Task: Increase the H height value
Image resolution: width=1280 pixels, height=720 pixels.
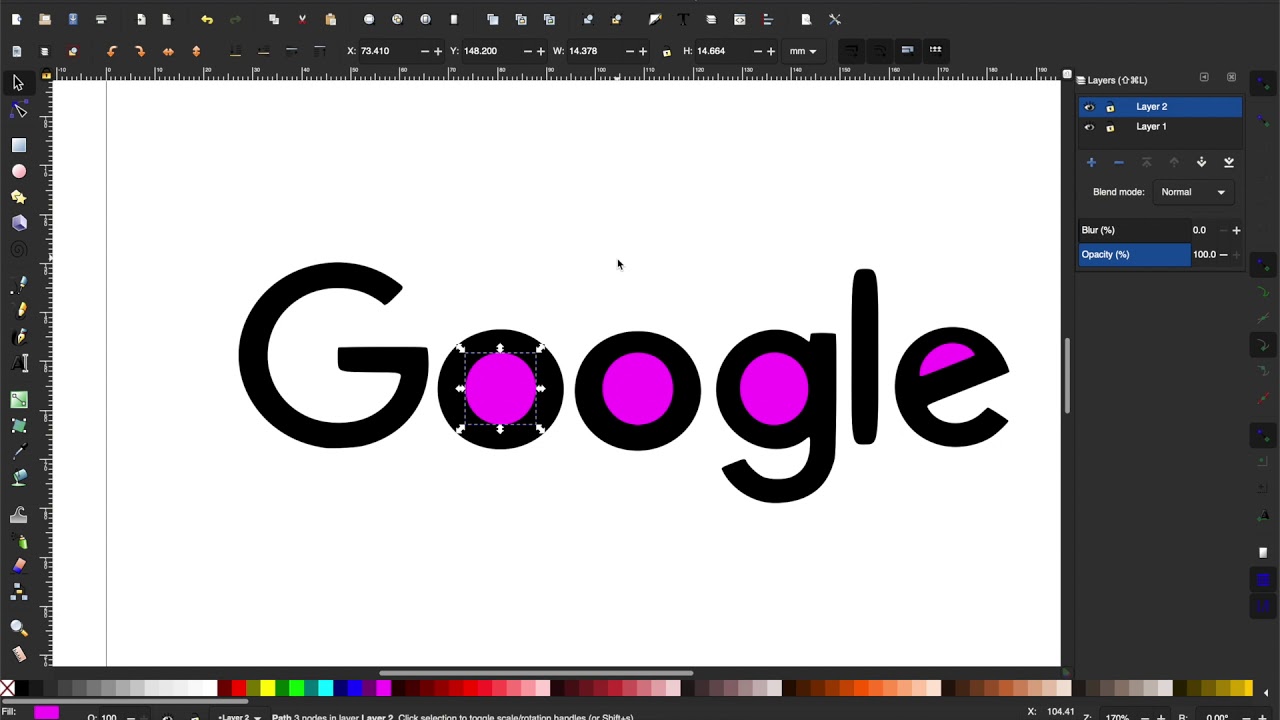Action: click(x=771, y=51)
